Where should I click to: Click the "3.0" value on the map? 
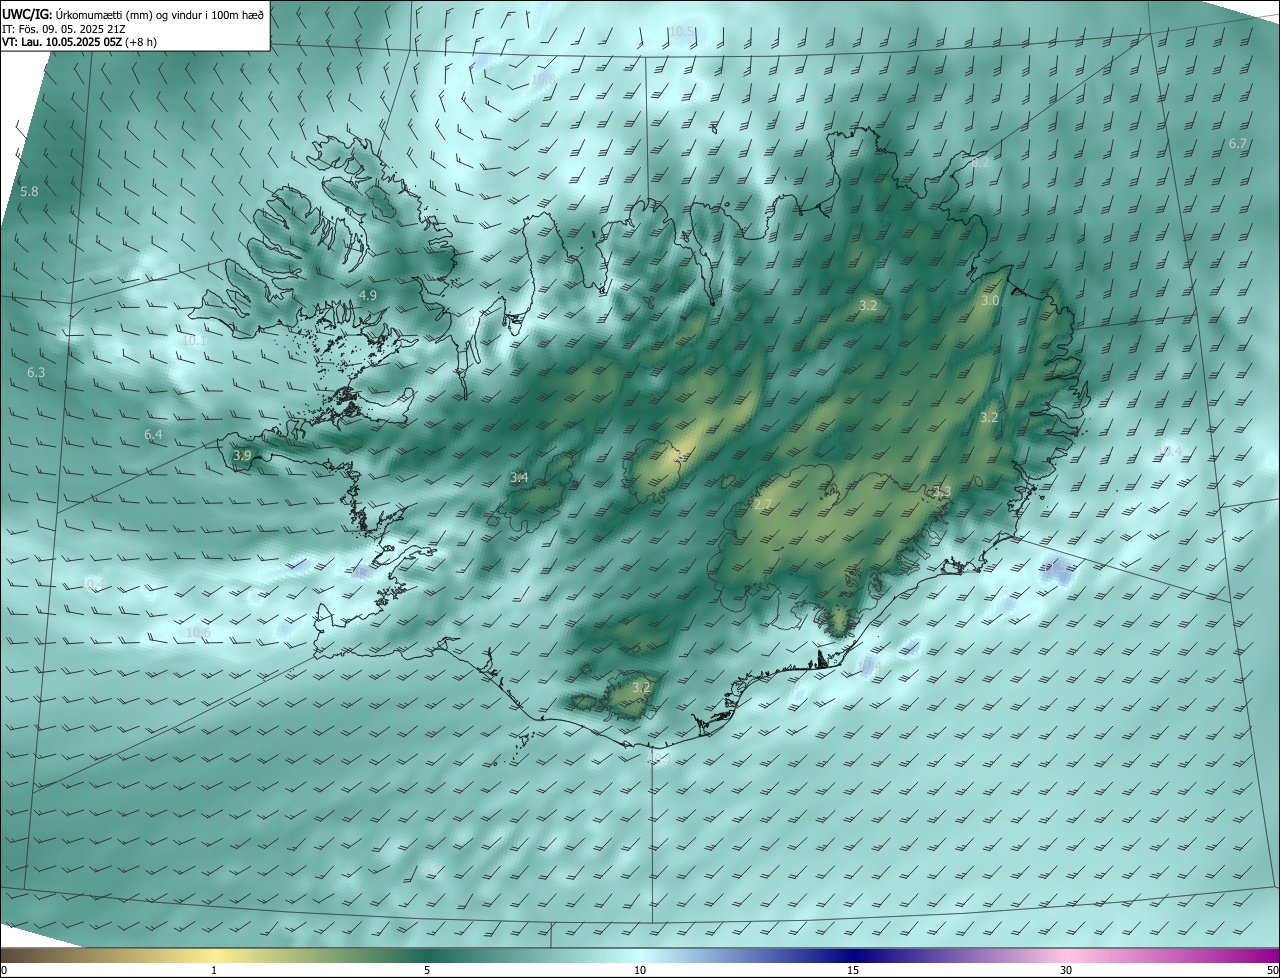coord(990,301)
